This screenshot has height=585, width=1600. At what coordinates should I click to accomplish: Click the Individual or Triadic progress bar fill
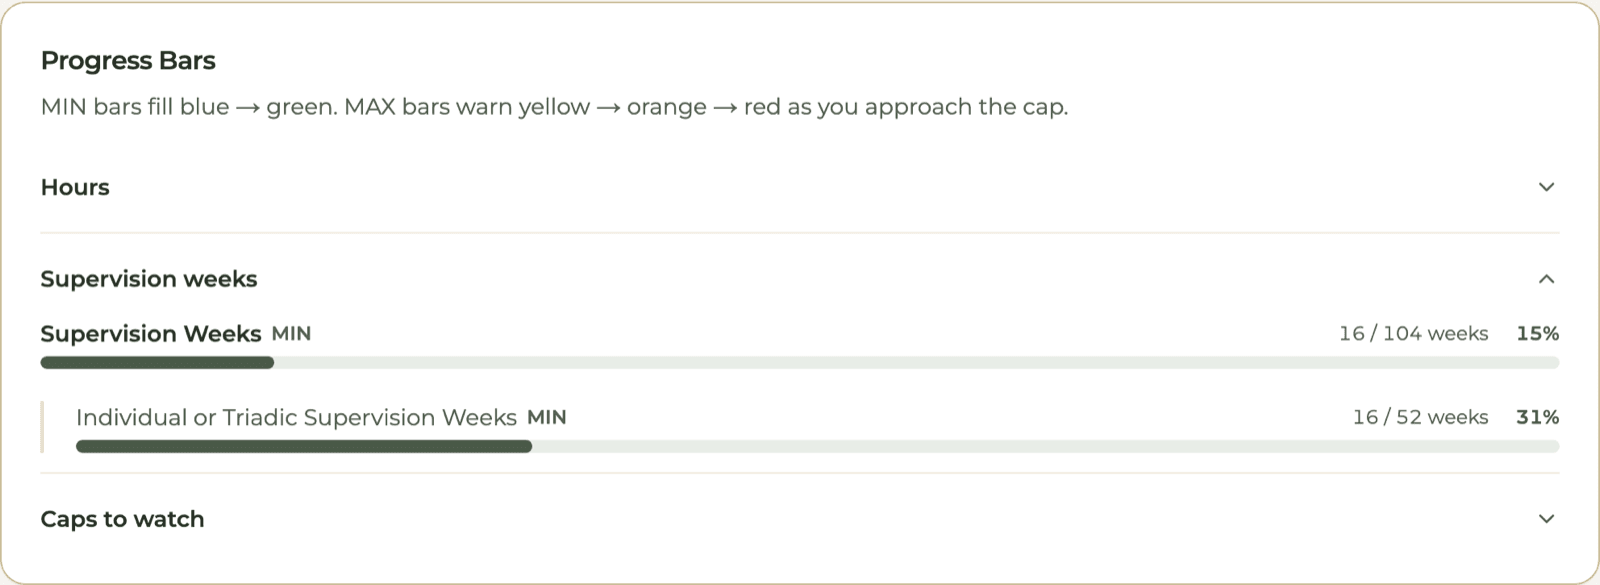click(304, 447)
